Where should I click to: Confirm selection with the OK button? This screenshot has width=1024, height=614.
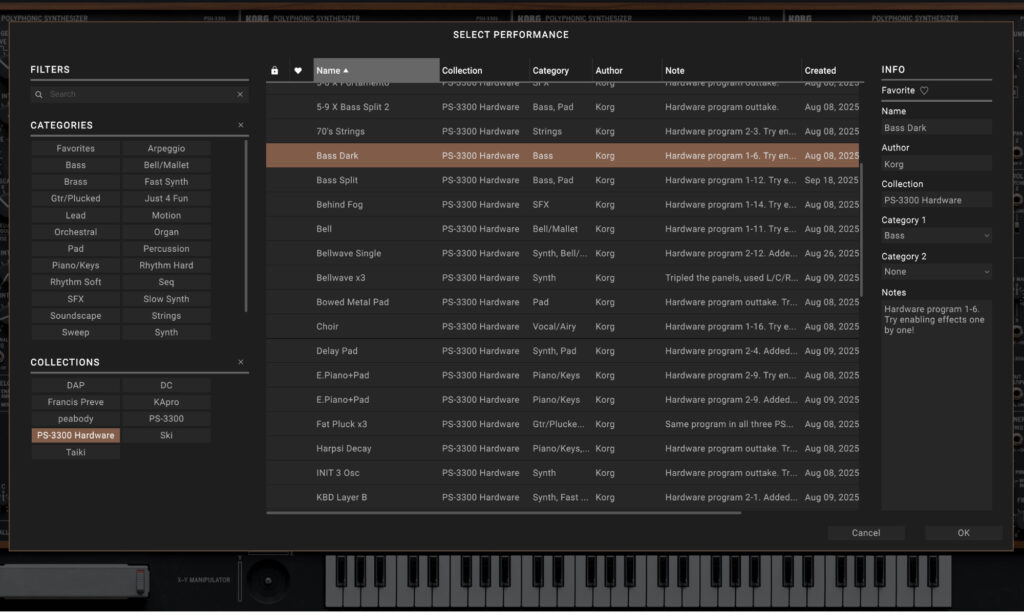tap(963, 532)
